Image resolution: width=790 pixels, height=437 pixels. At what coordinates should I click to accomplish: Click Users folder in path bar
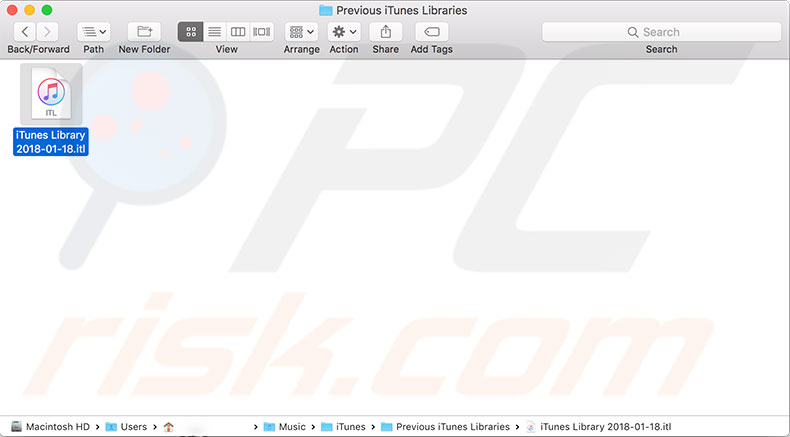click(126, 426)
